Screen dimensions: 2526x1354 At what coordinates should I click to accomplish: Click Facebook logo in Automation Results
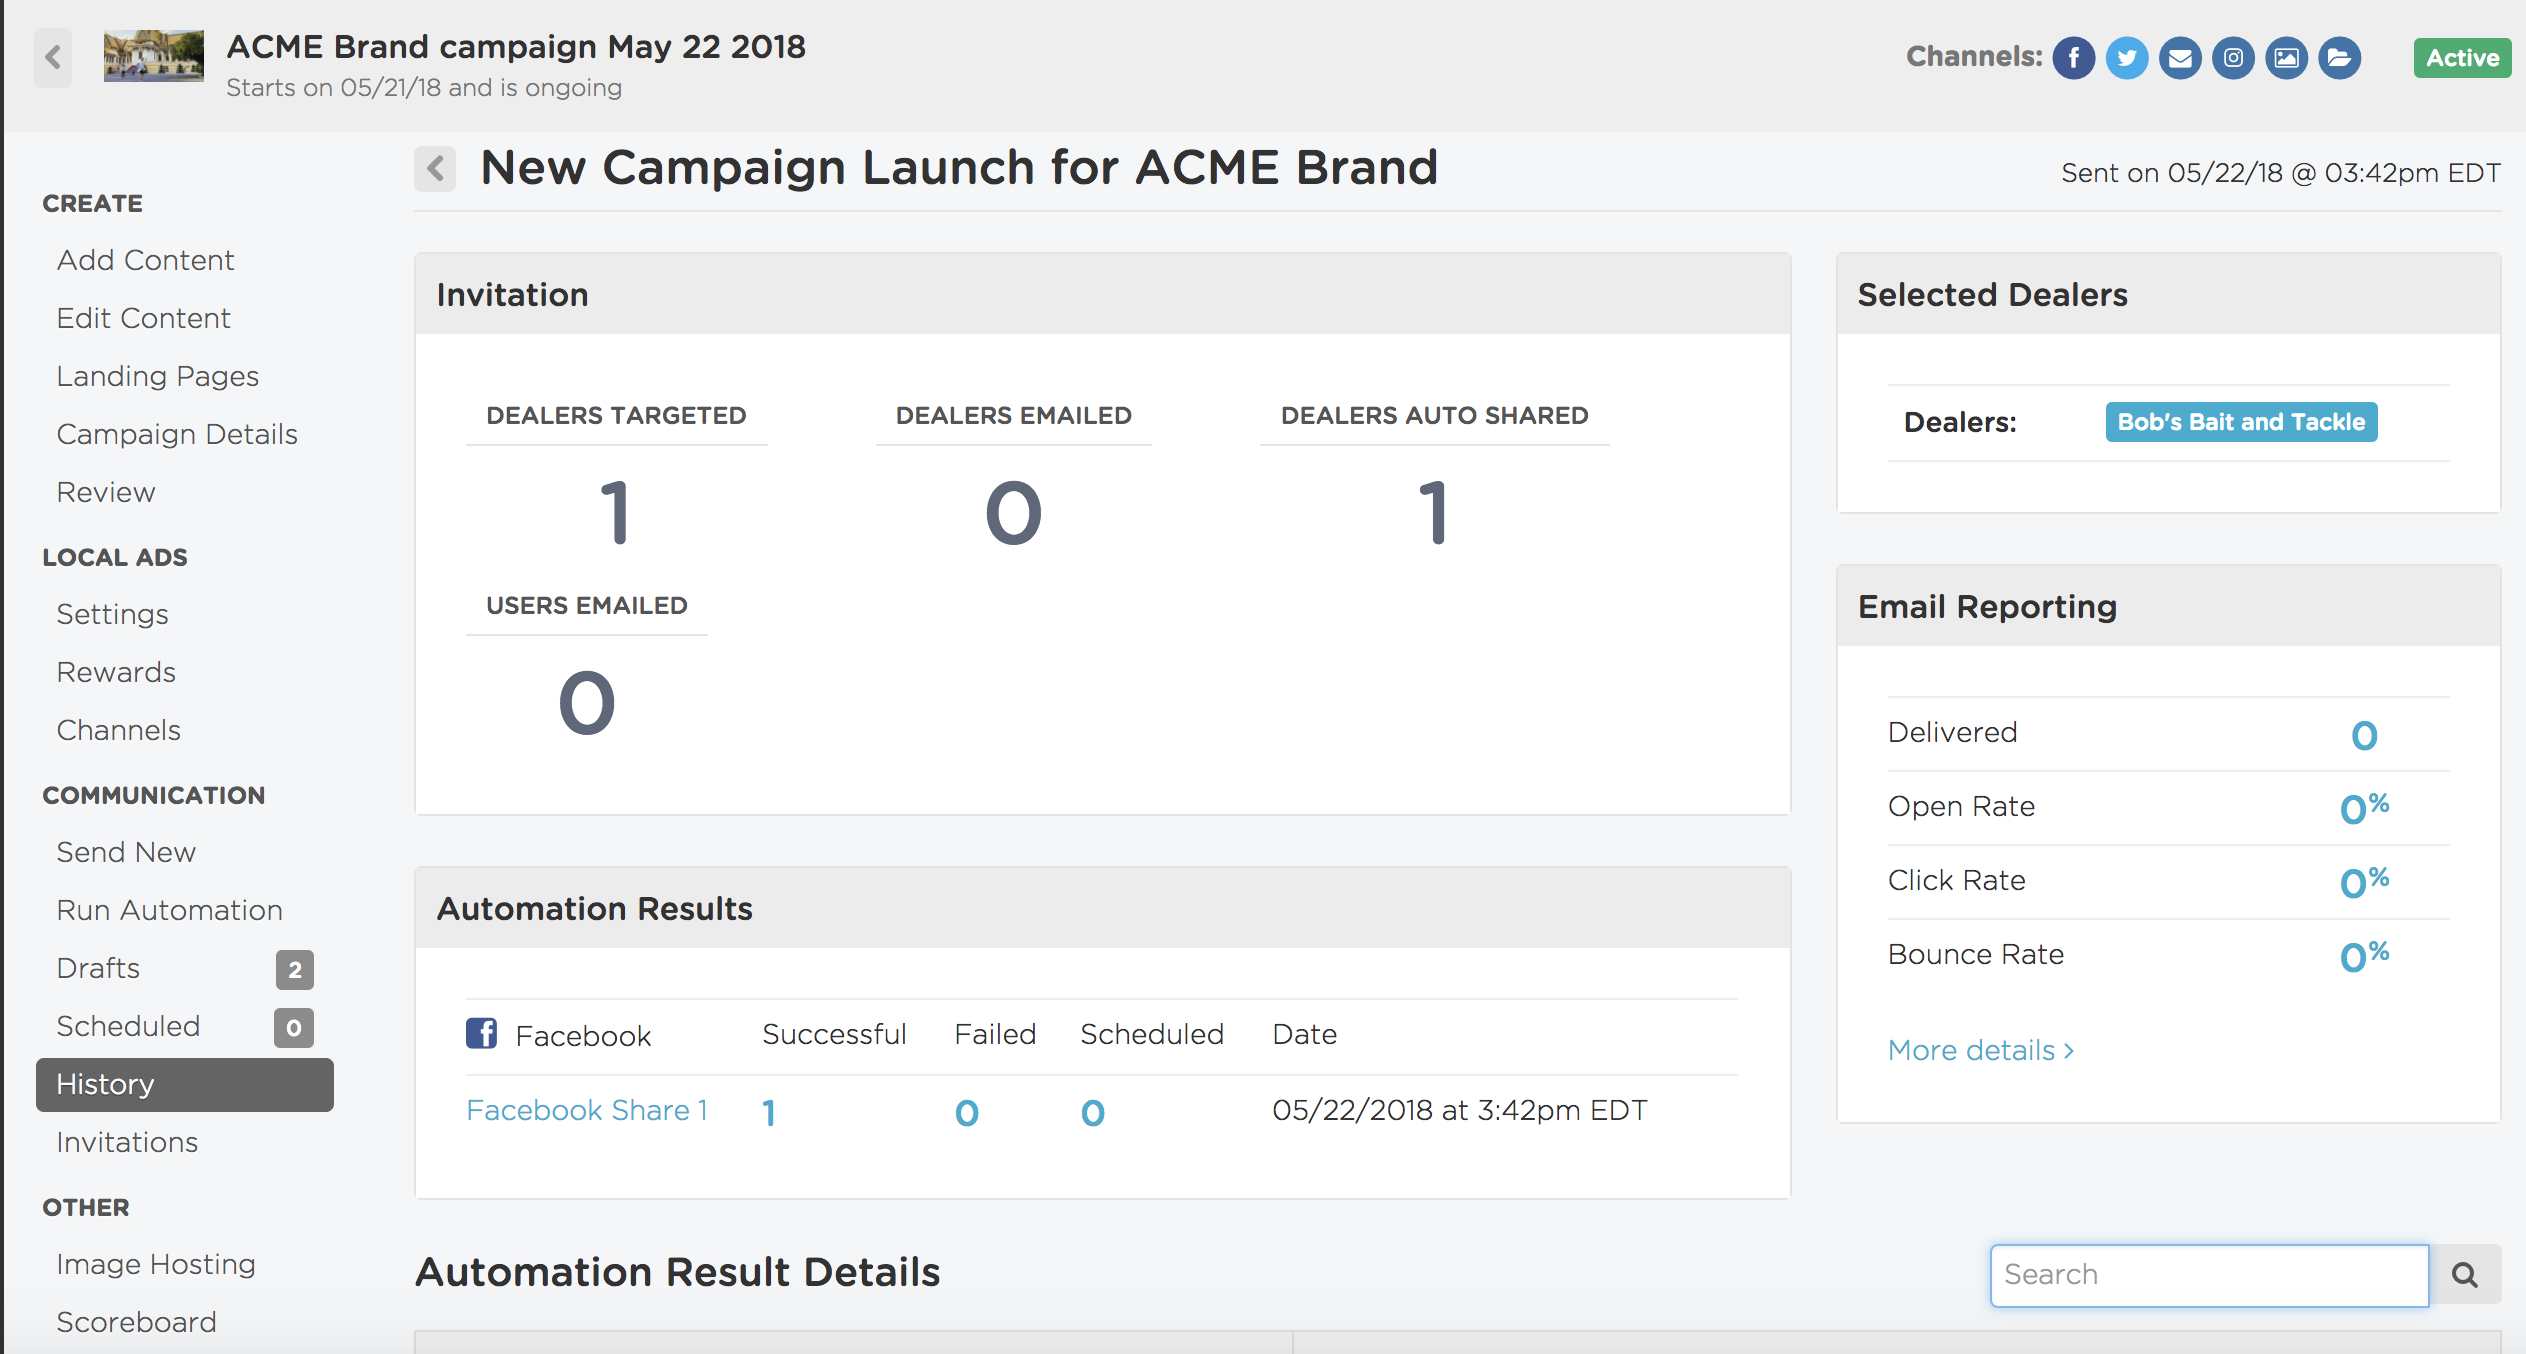click(x=481, y=1033)
